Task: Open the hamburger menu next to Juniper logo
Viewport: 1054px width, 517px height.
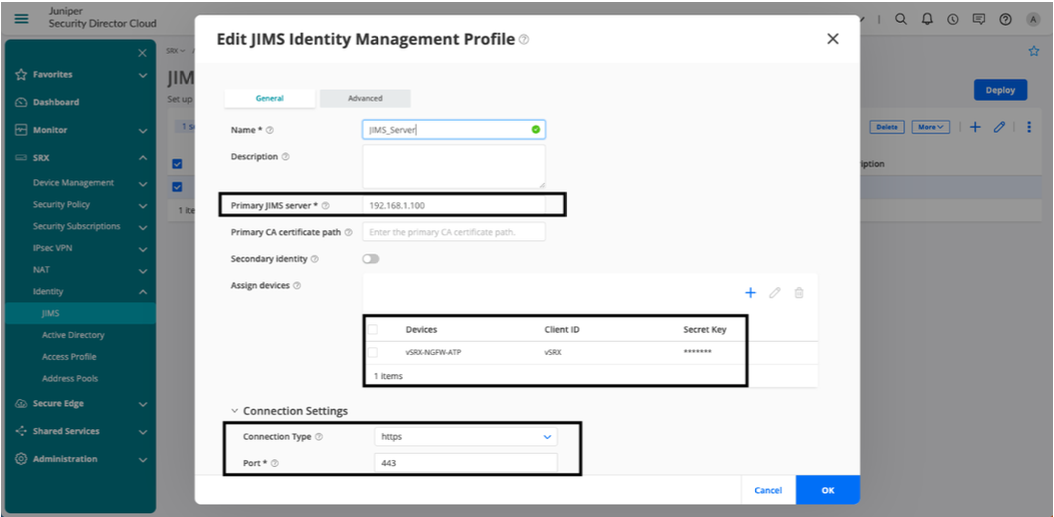Action: click(x=21, y=18)
